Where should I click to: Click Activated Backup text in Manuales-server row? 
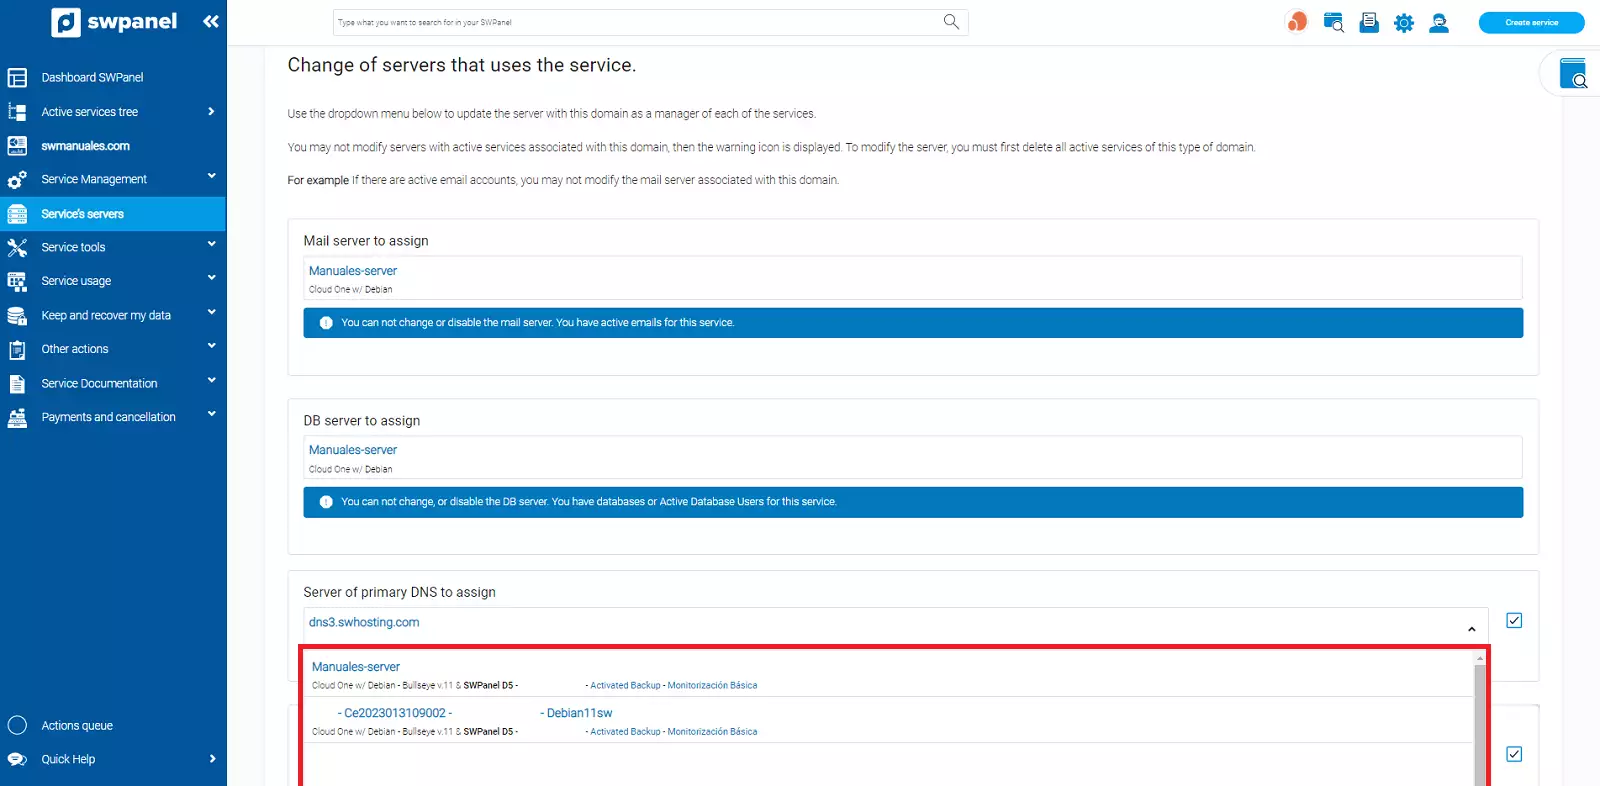tap(625, 686)
